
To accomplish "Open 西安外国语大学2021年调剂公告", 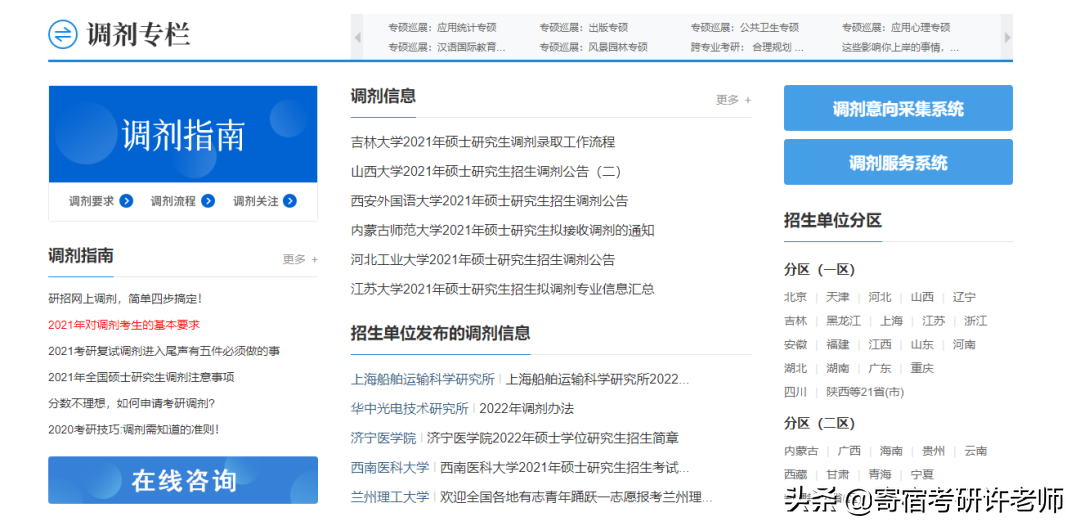I will point(489,201).
